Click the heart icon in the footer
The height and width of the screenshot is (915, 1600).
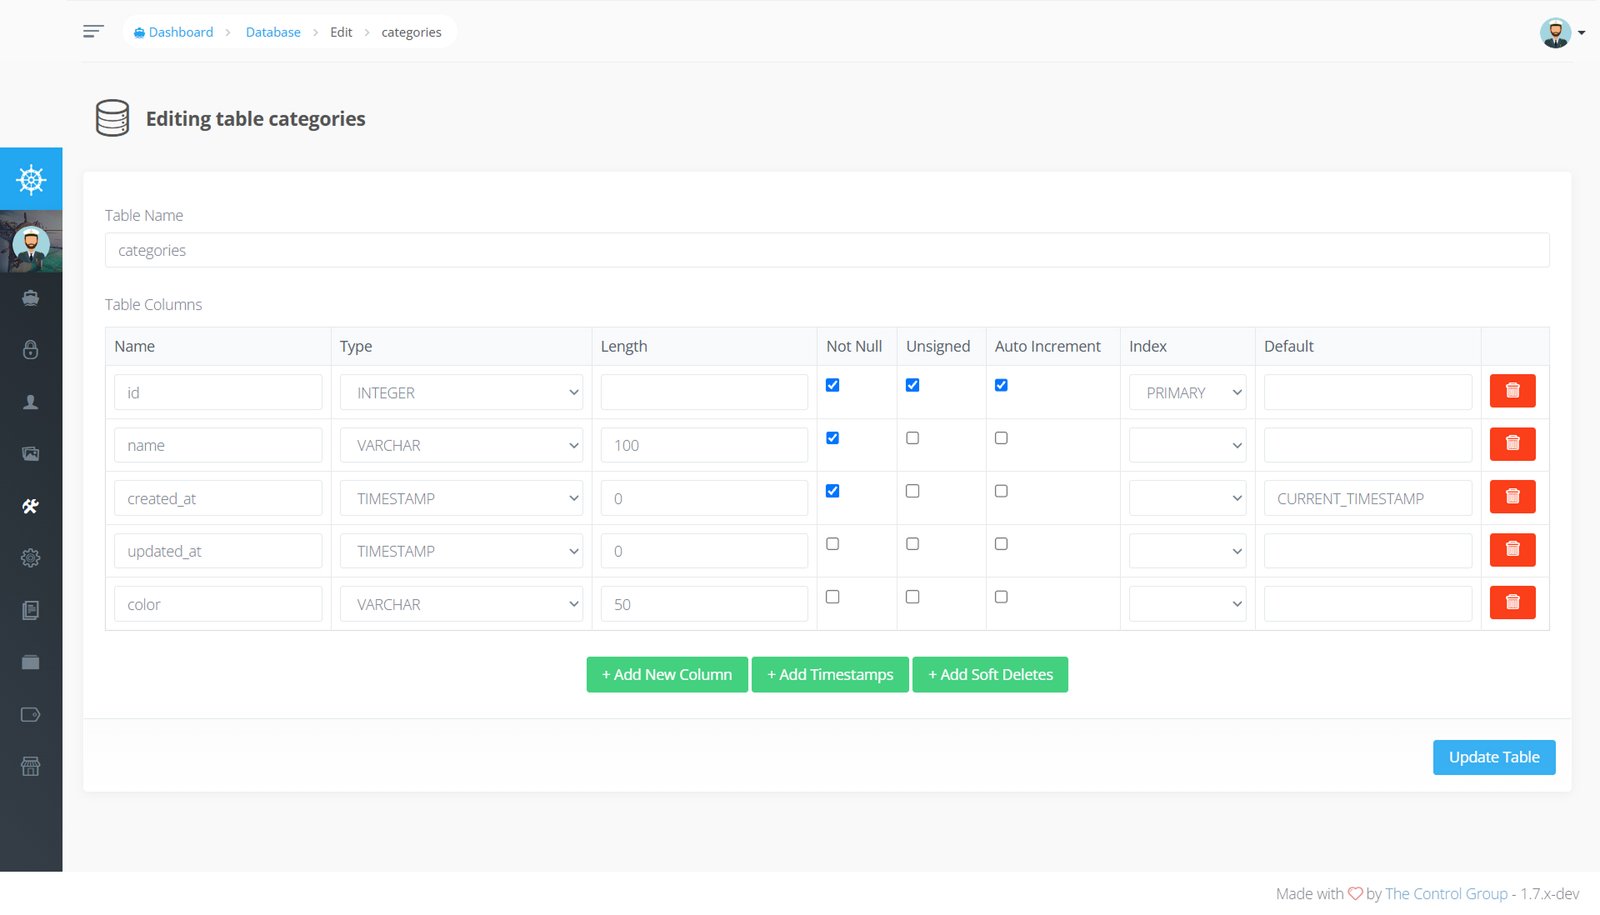click(1355, 894)
